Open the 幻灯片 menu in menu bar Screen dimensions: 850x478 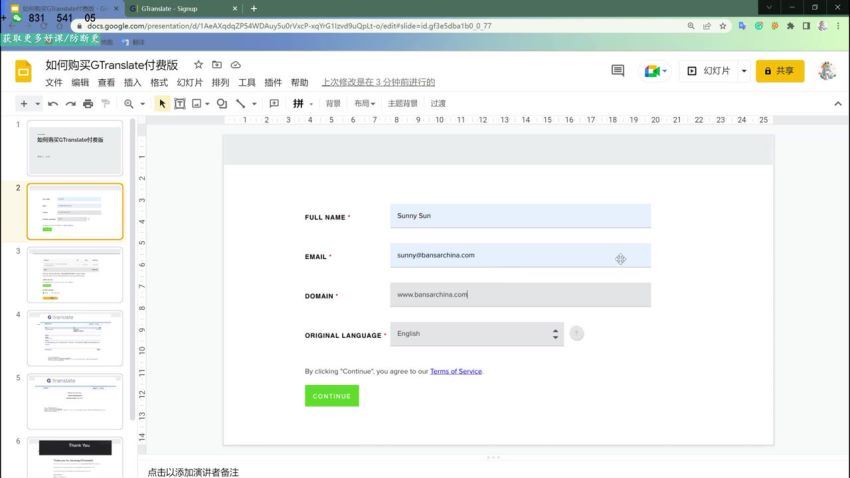click(190, 82)
